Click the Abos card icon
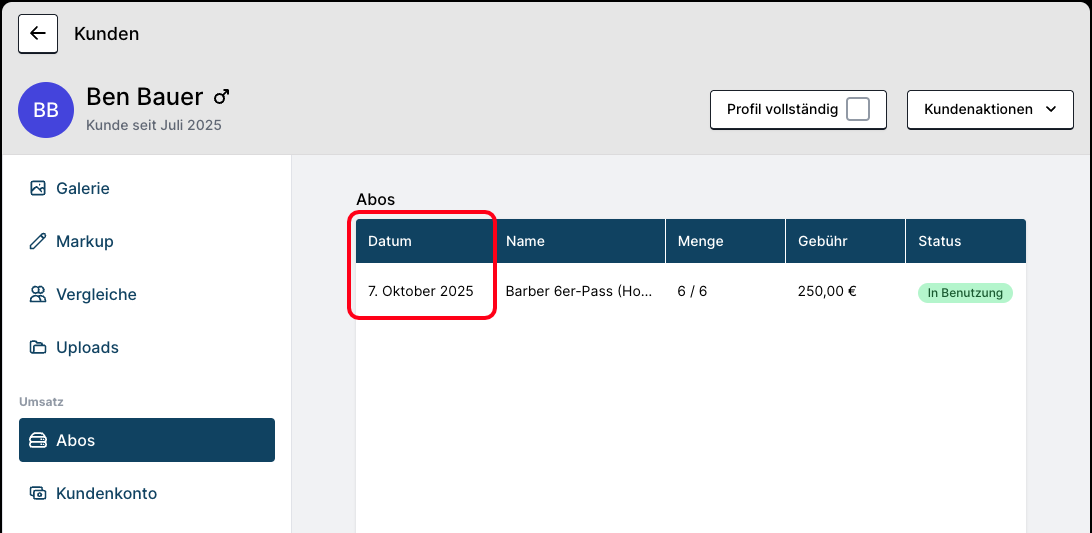 point(38,440)
